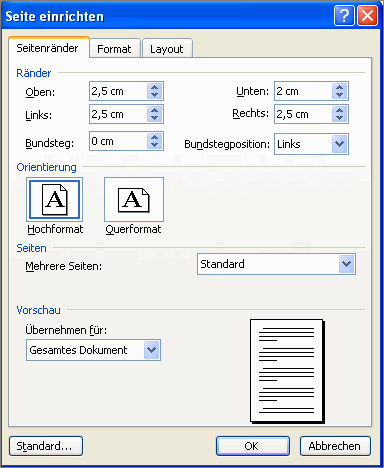This screenshot has height=468, width=384.
Task: Open the Bundstegposition dropdown
Action: [339, 144]
